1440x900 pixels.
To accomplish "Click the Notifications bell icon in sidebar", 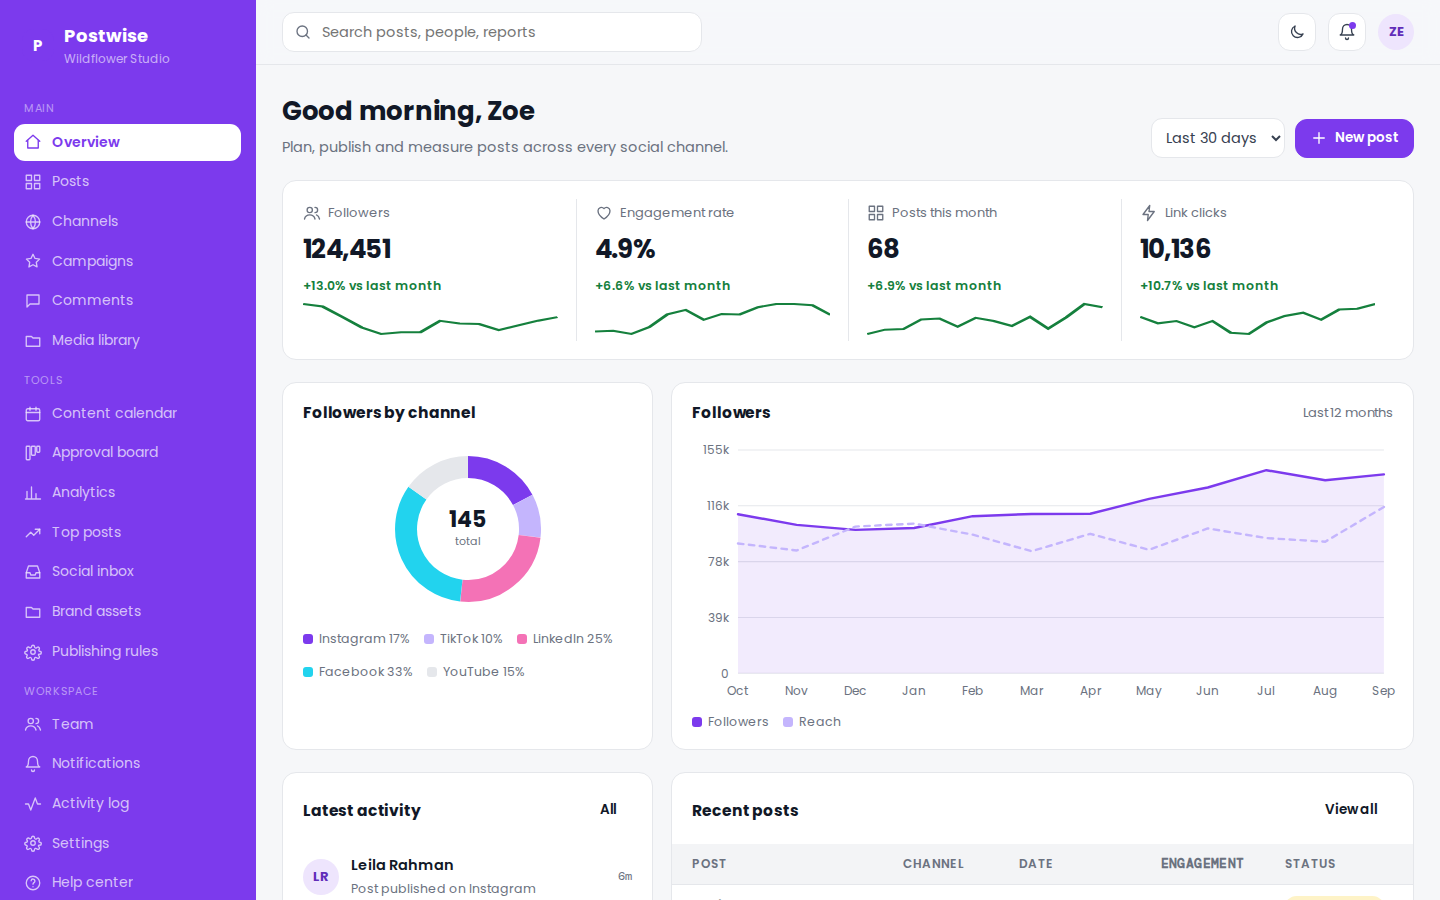I will coord(33,764).
